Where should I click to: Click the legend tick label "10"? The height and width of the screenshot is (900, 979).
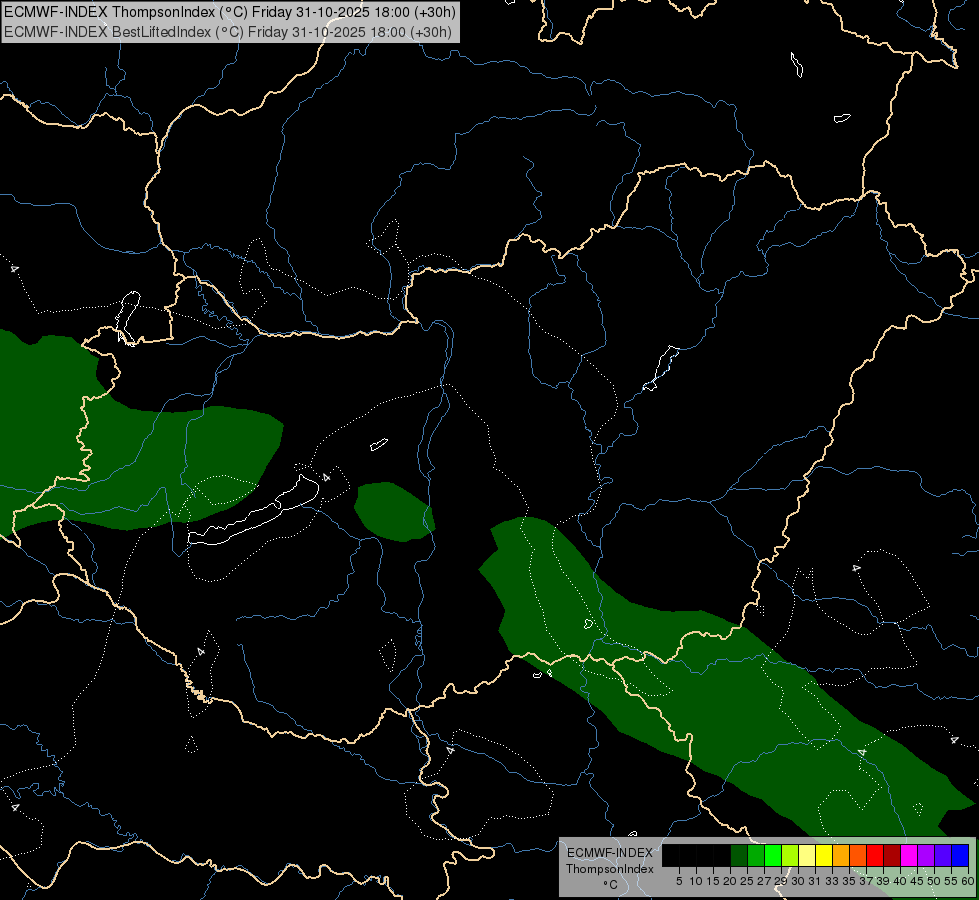pos(696,881)
